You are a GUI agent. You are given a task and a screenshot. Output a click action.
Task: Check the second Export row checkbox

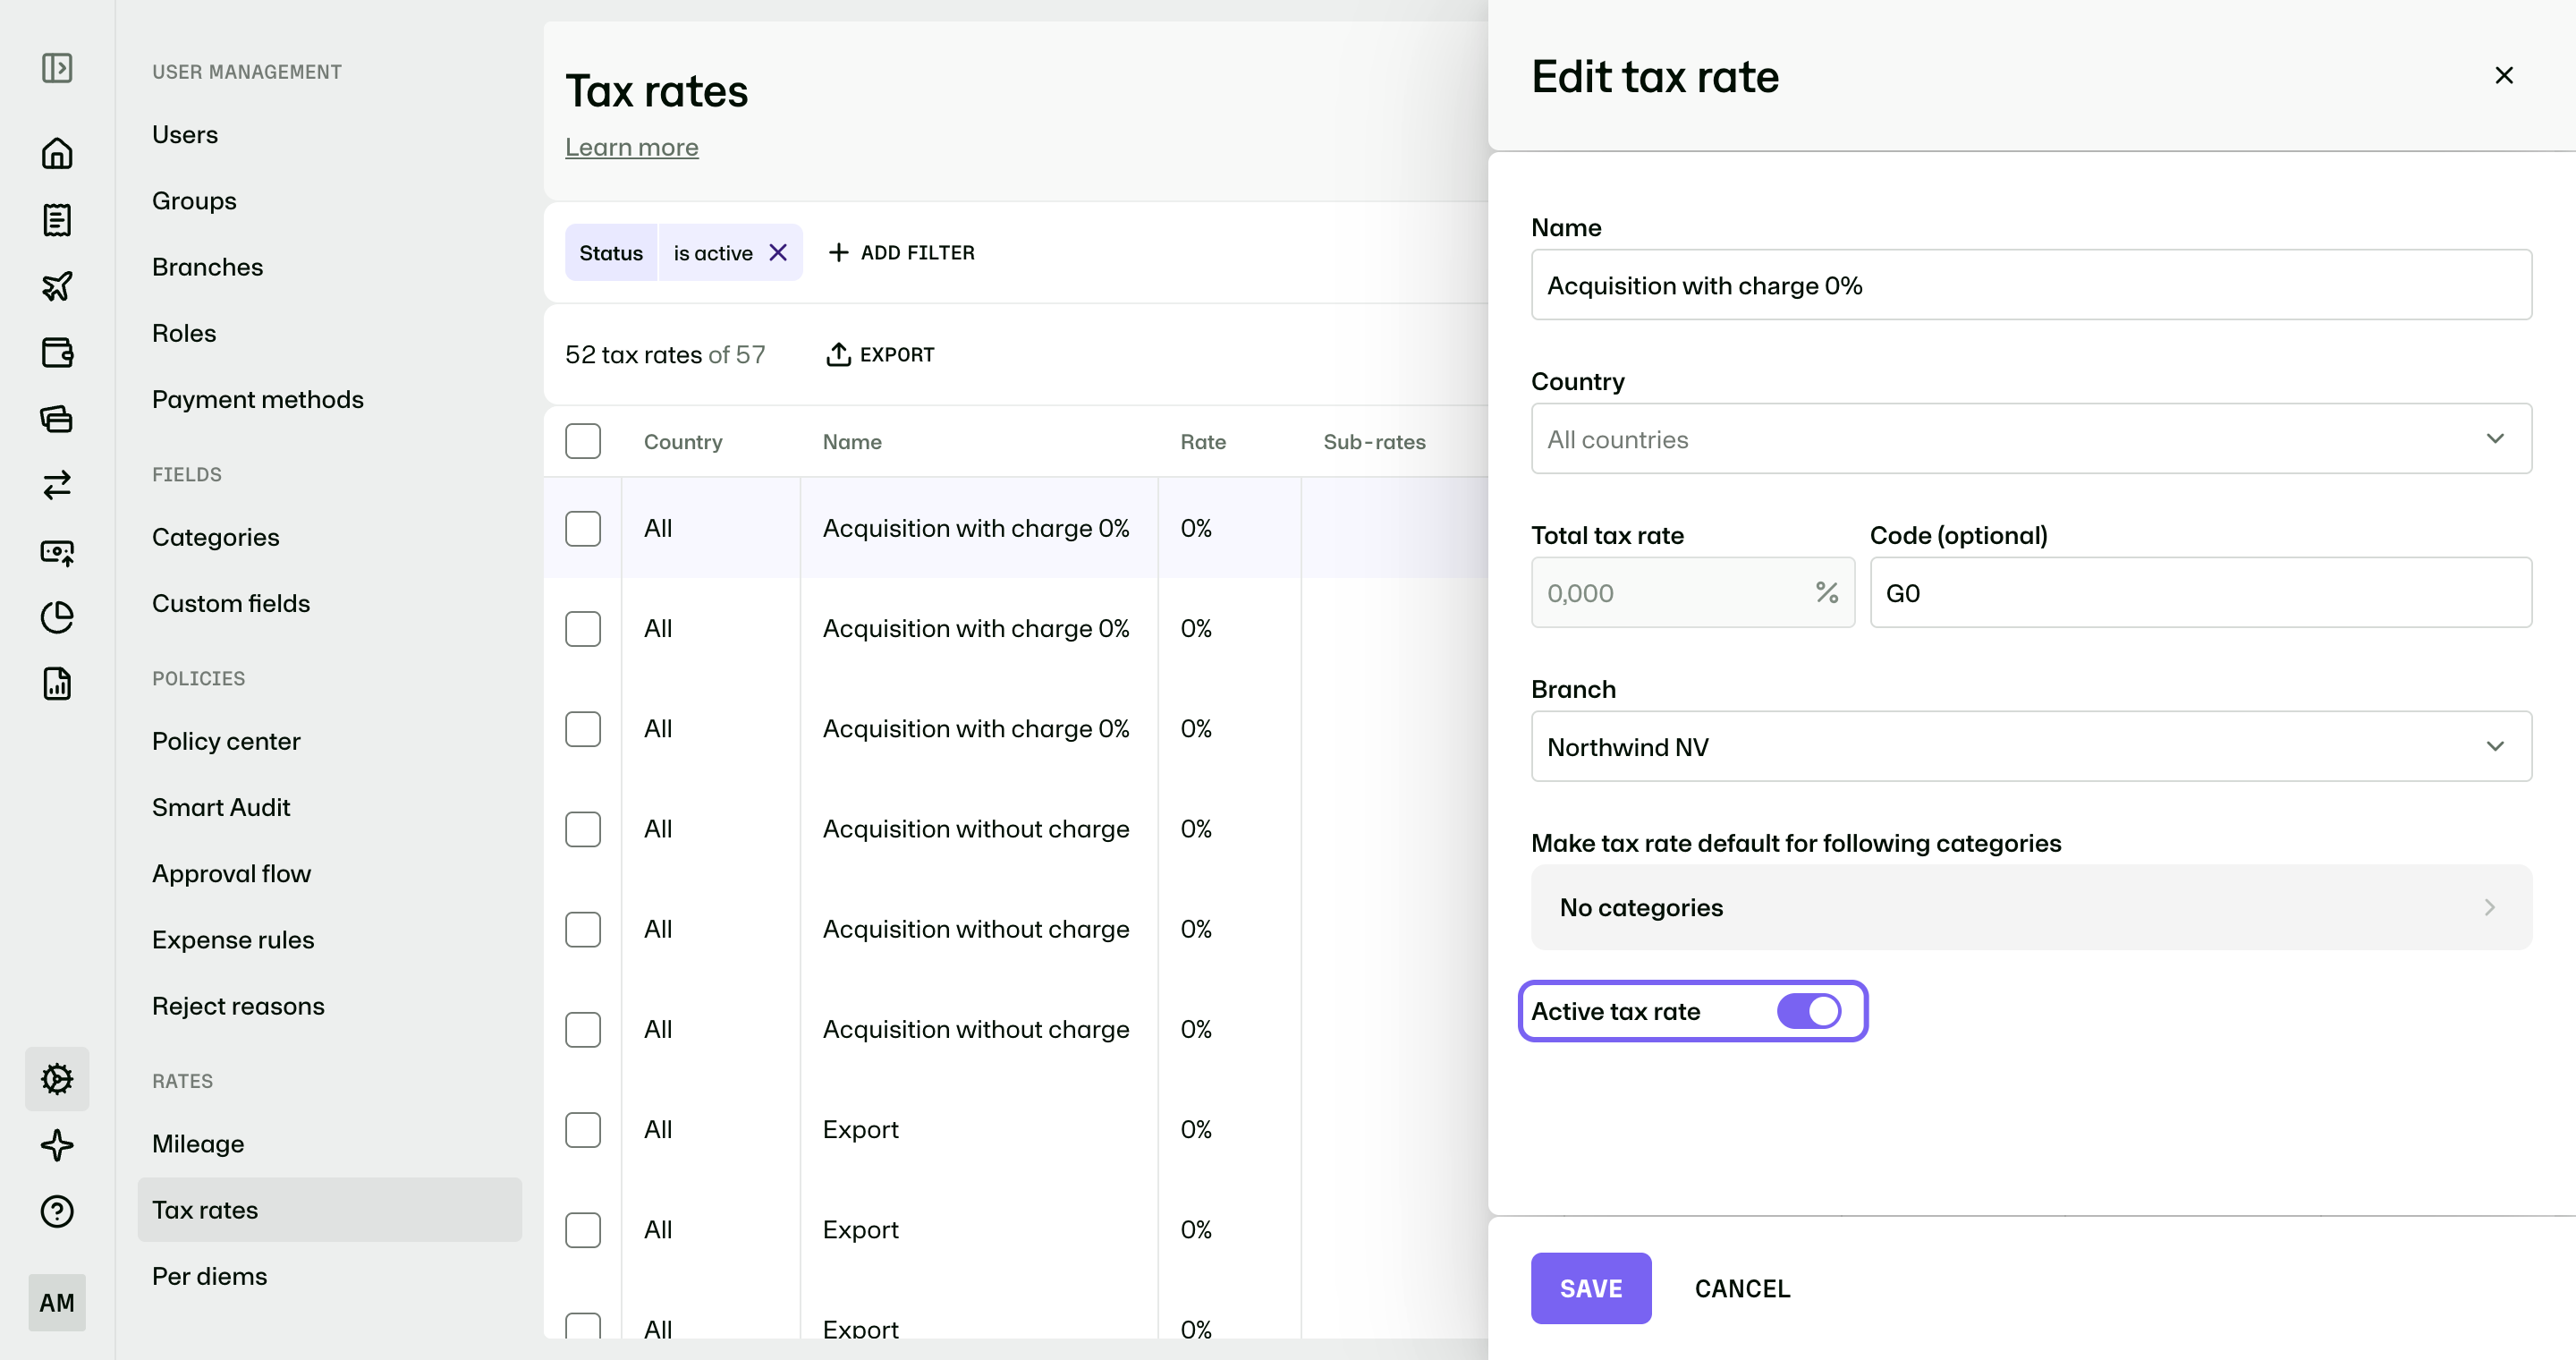click(x=583, y=1230)
